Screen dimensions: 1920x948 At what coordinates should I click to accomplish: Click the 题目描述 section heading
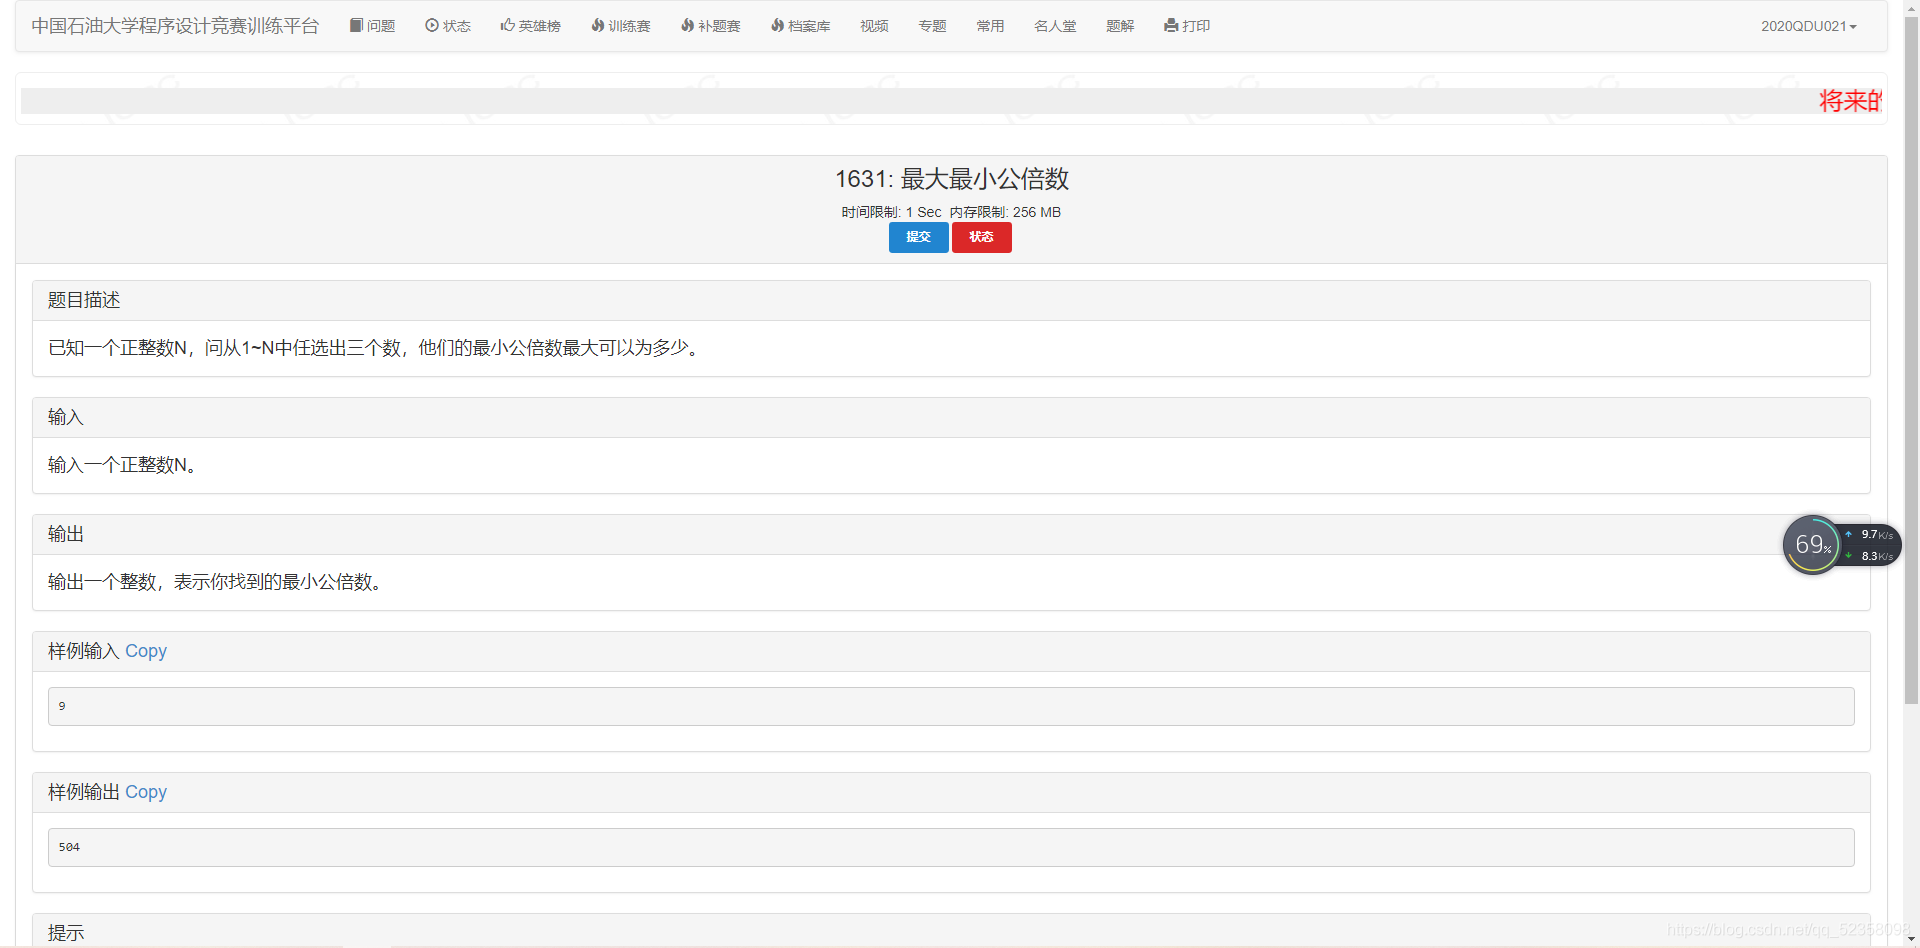coord(84,300)
